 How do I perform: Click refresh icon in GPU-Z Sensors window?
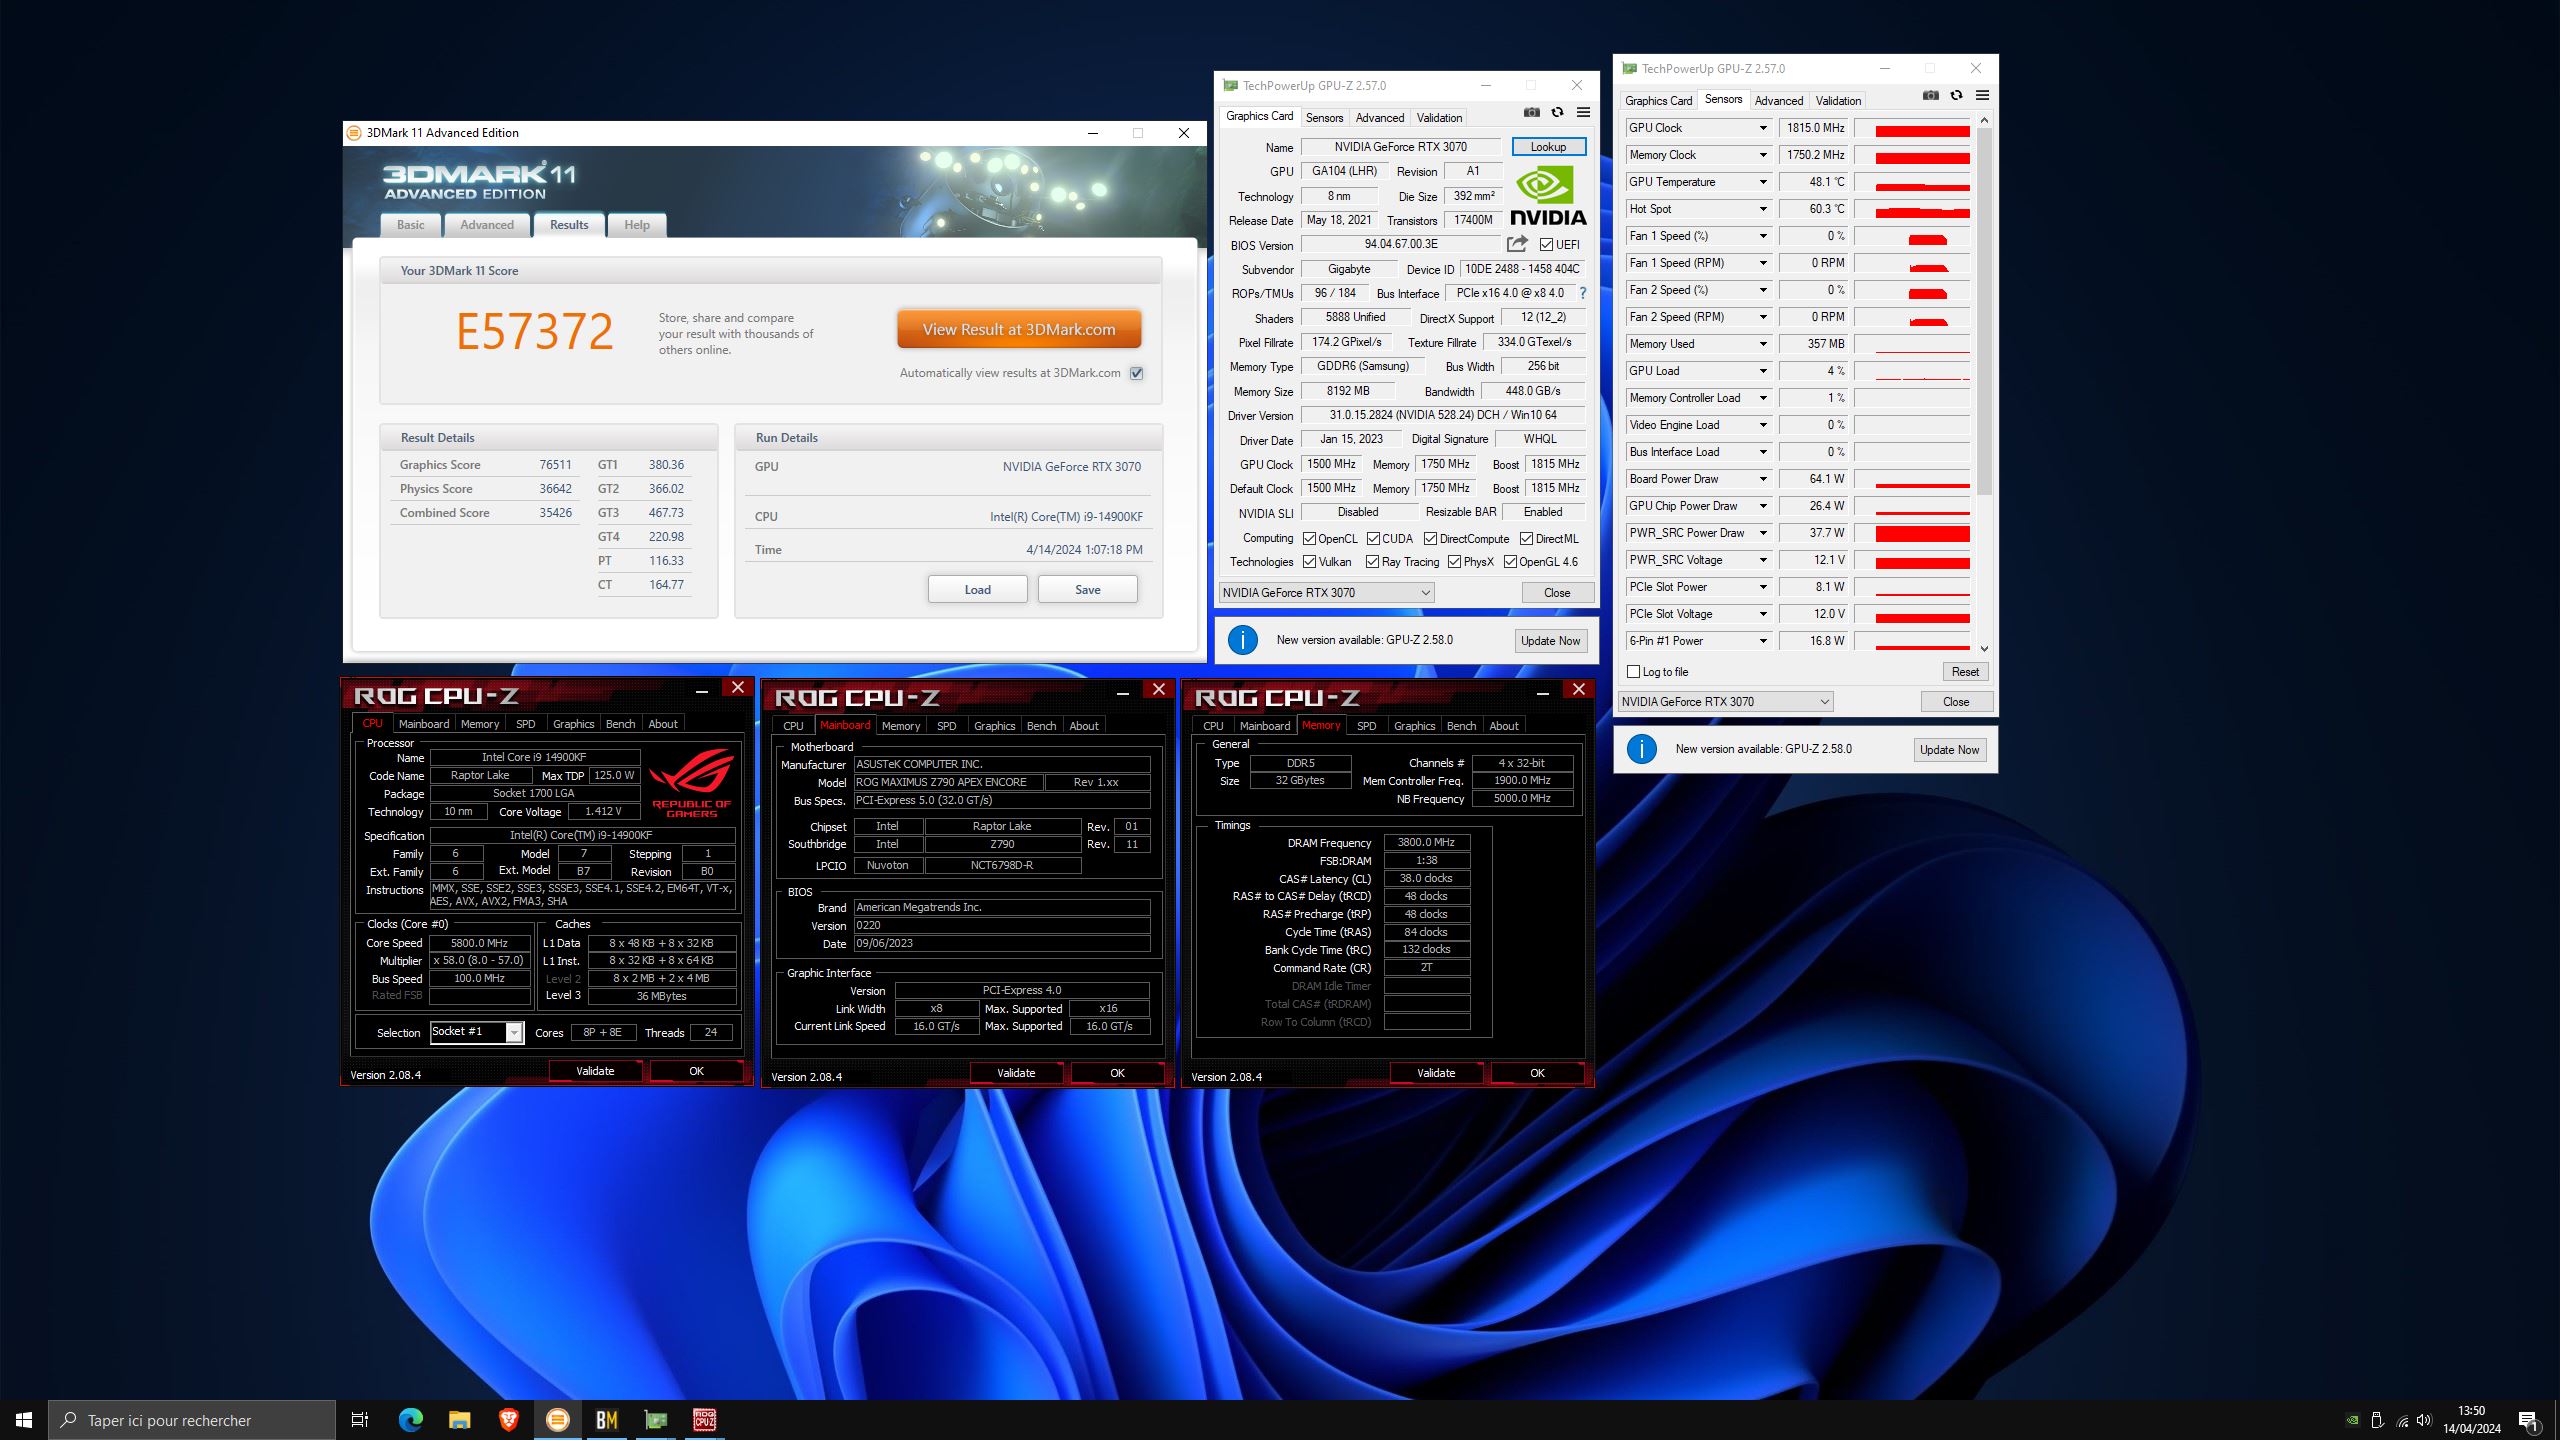click(1956, 95)
